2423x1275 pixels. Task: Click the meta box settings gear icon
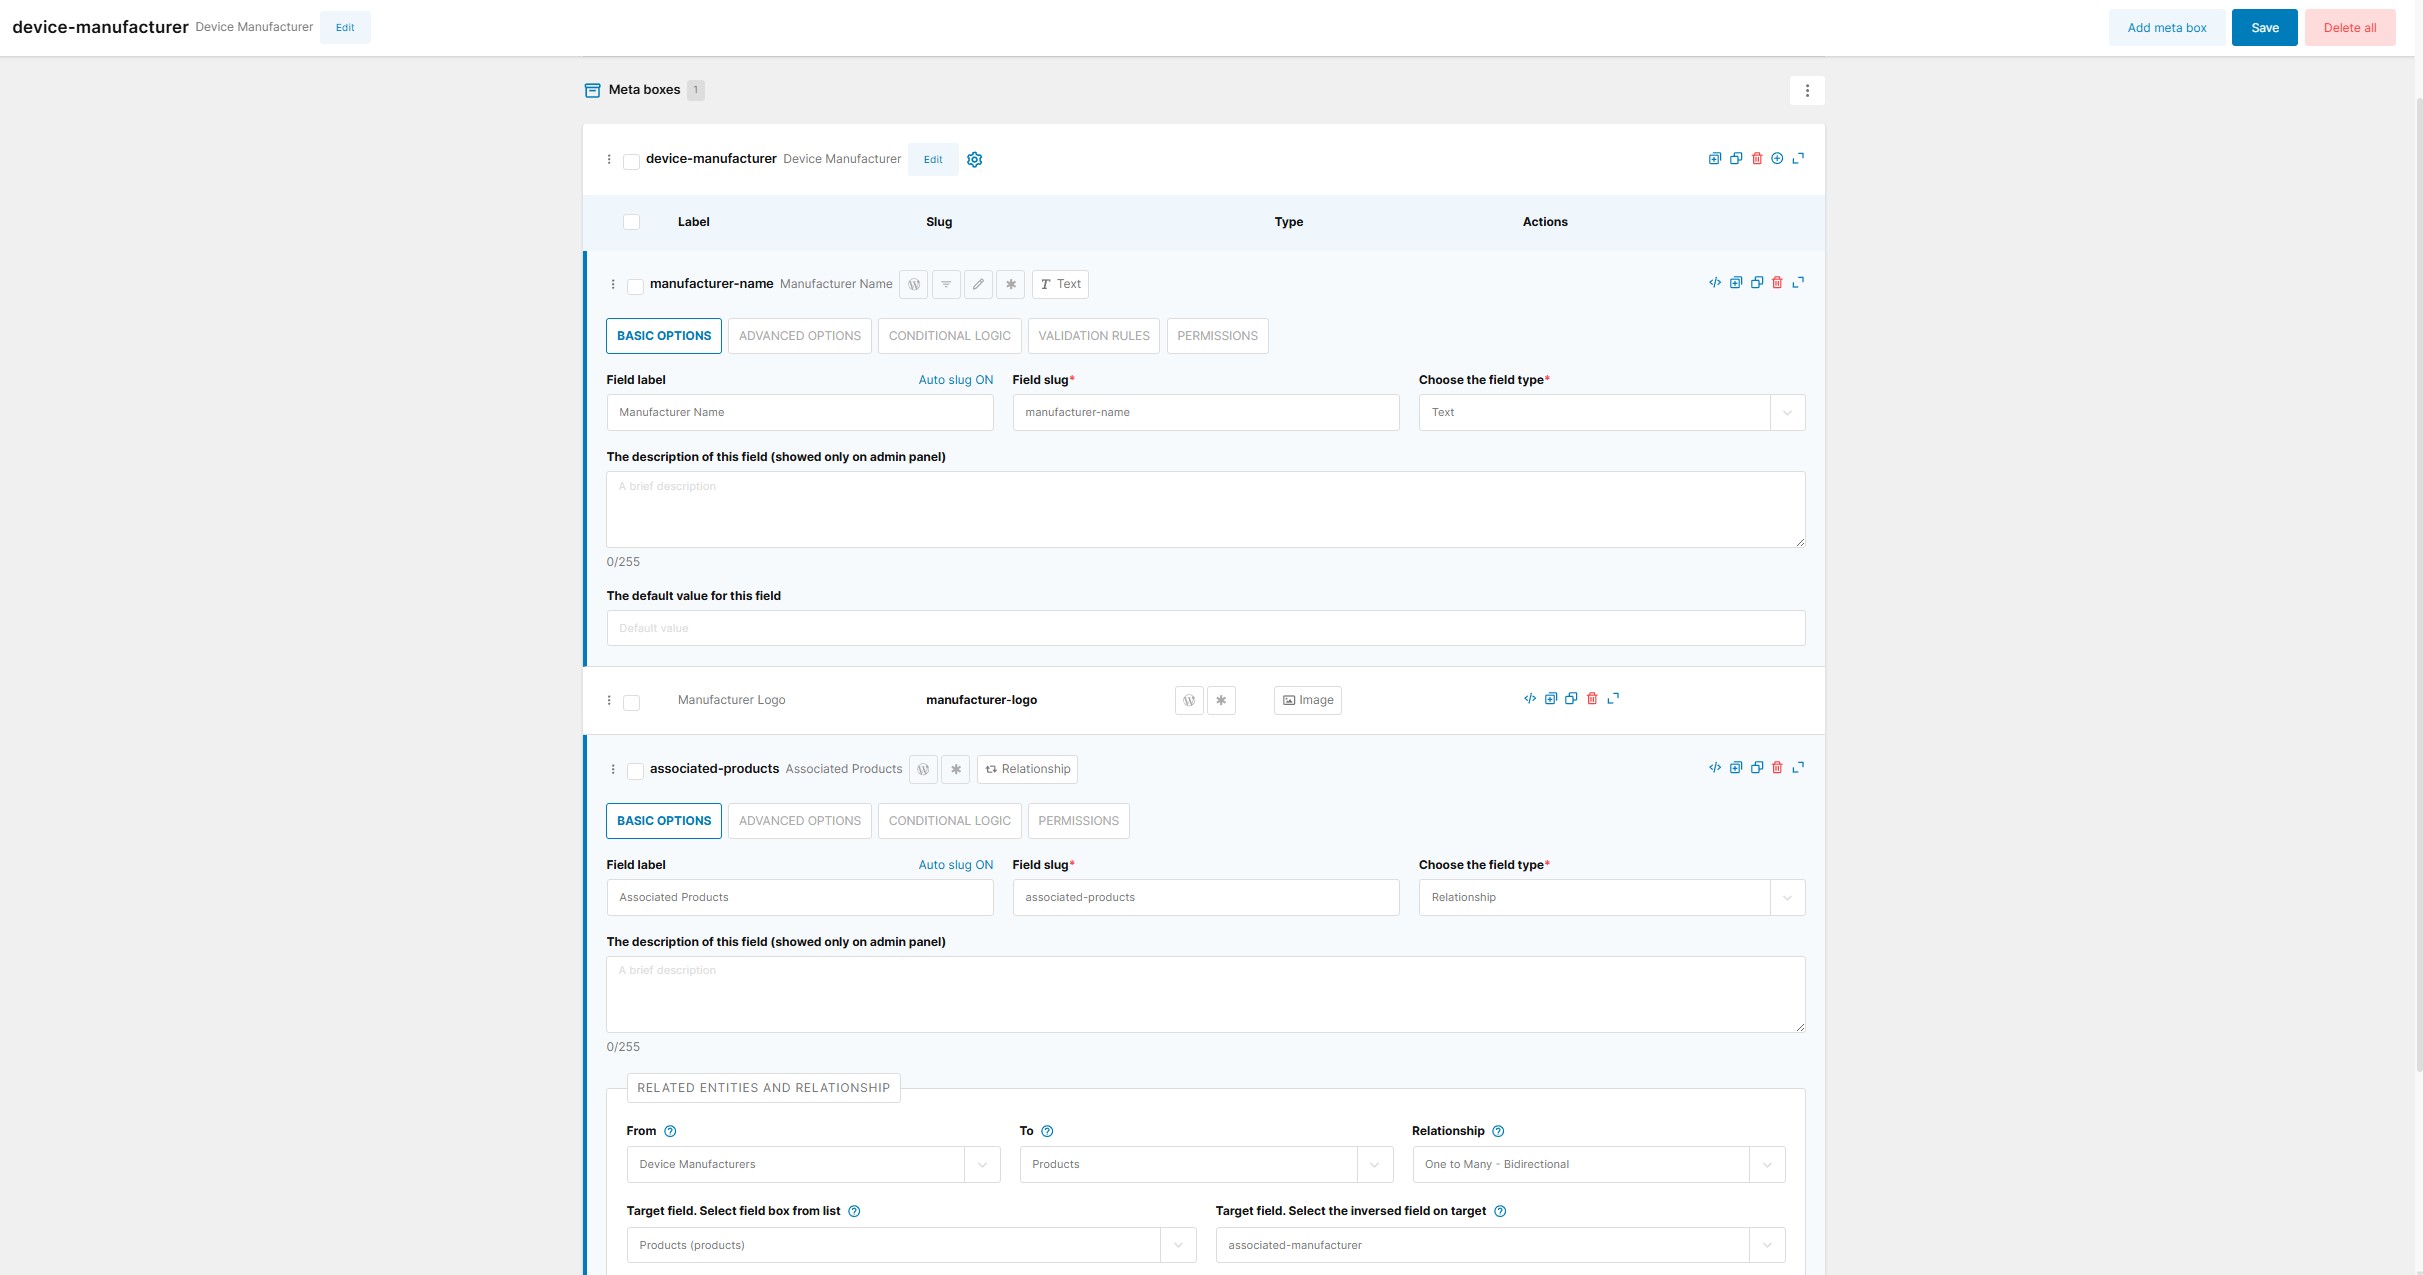click(974, 160)
